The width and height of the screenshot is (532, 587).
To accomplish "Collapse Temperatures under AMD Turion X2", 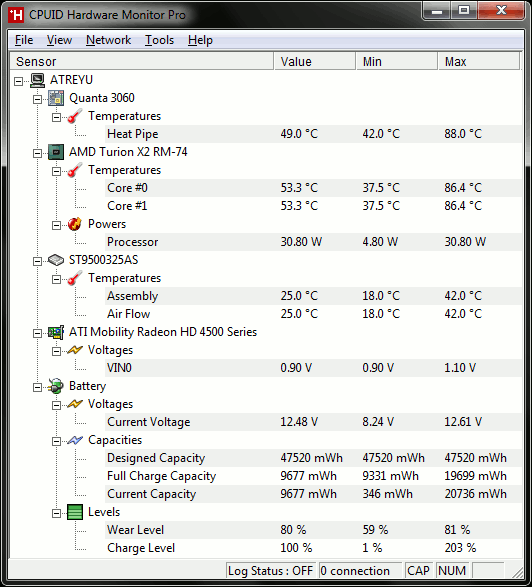I will point(56,171).
